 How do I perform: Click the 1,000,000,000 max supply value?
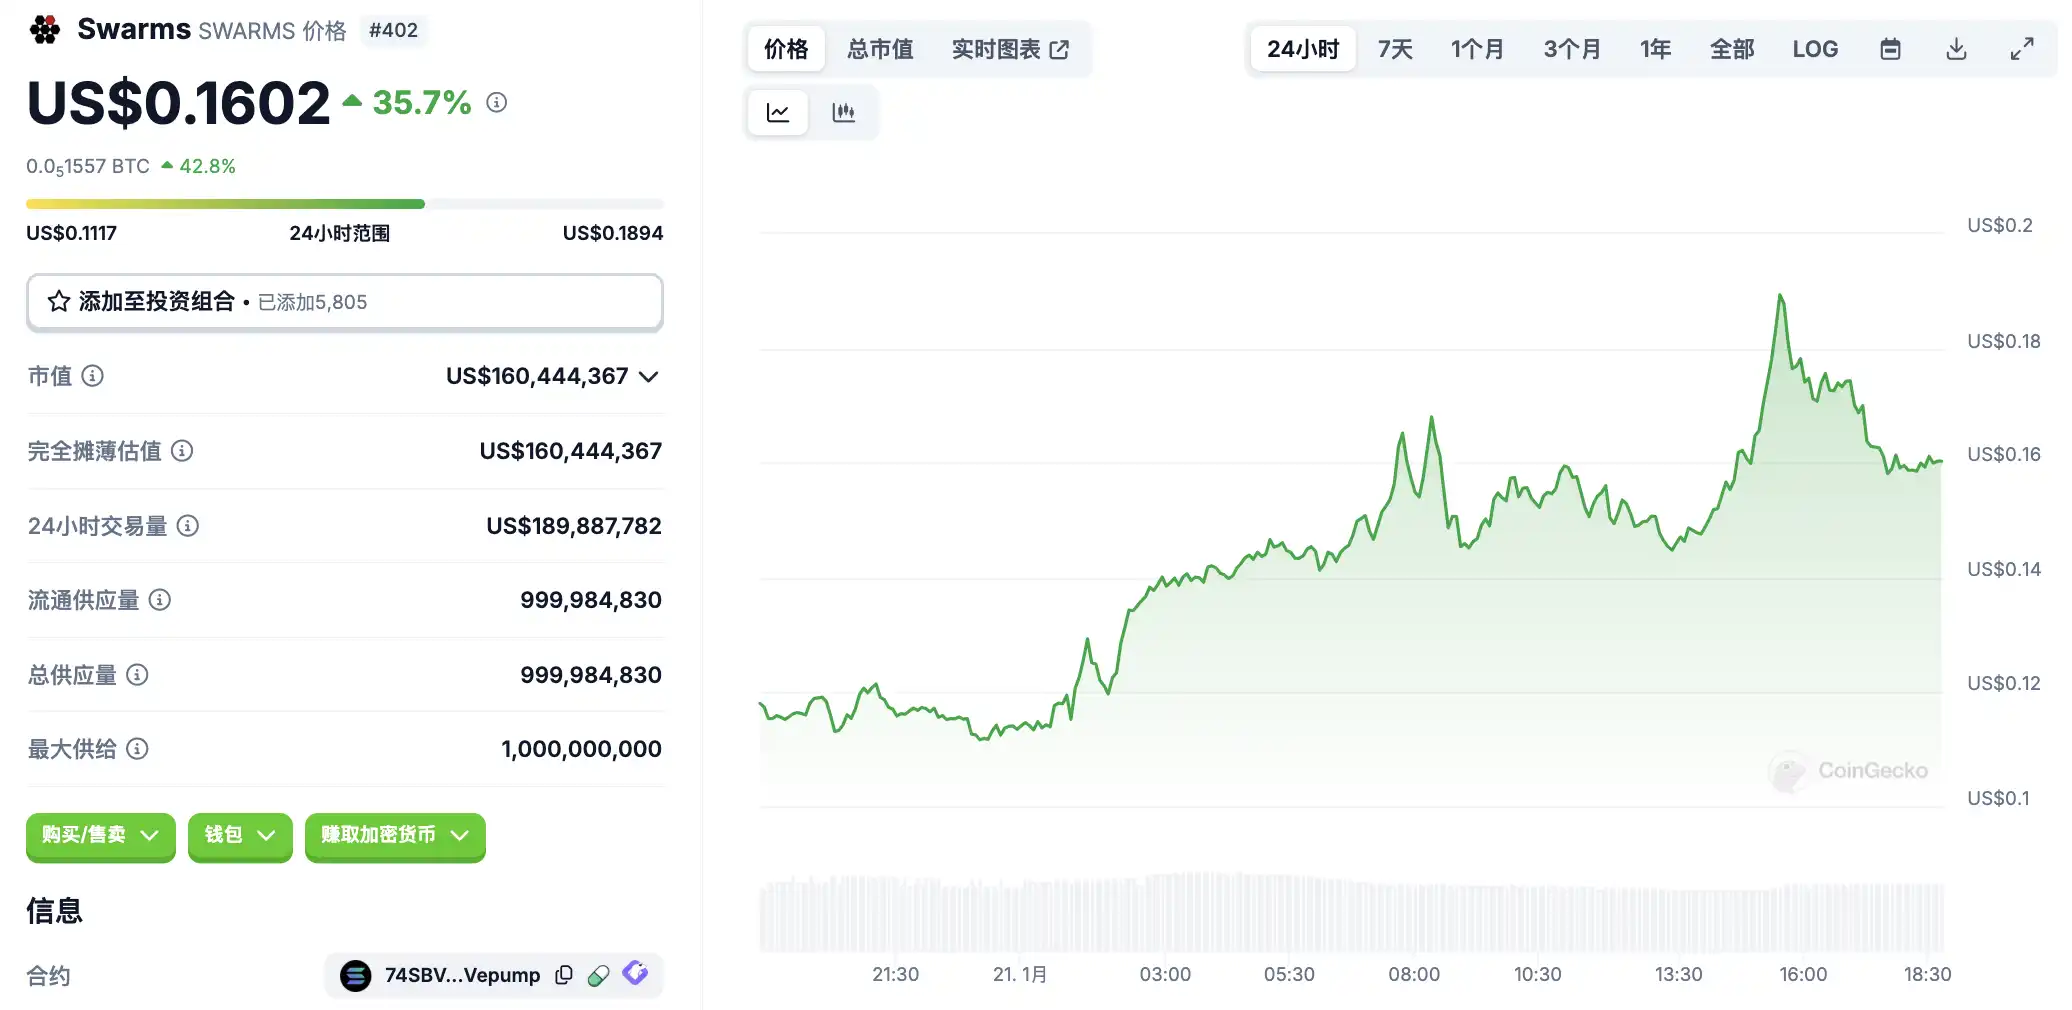581,749
